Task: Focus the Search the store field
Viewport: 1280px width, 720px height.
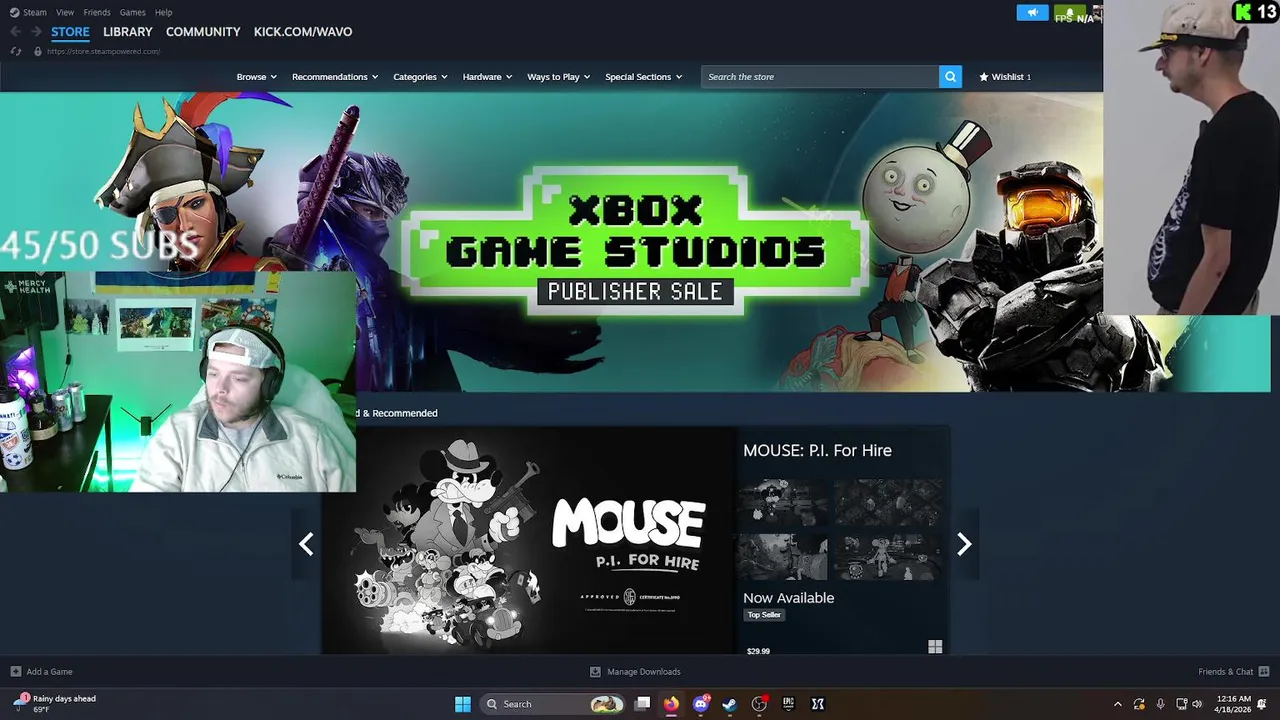Action: (820, 77)
